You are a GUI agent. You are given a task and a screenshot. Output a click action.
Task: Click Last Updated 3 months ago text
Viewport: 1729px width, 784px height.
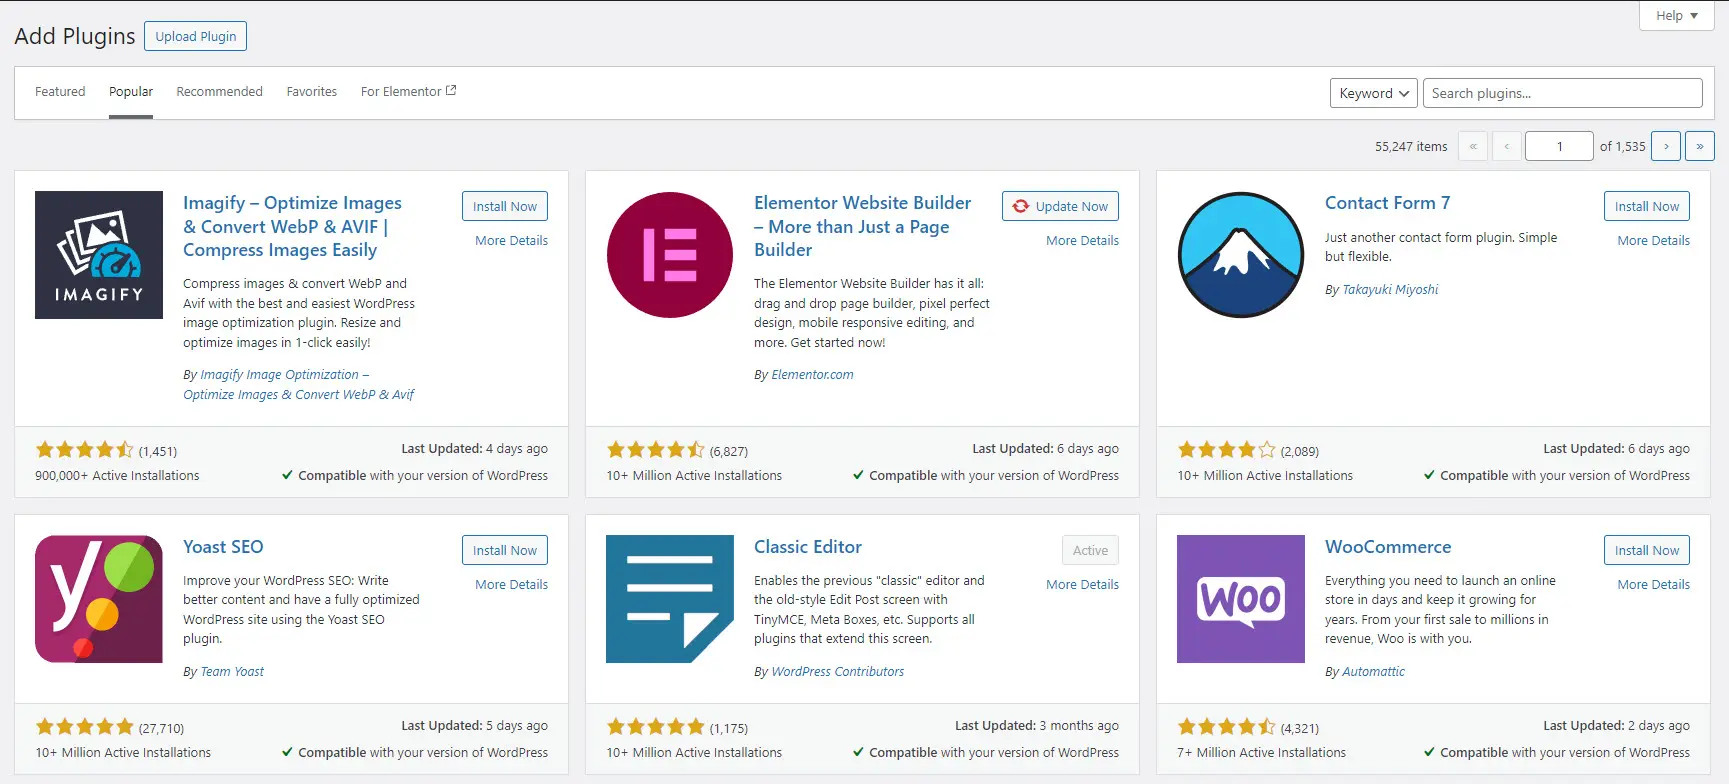pyautogui.click(x=1037, y=726)
